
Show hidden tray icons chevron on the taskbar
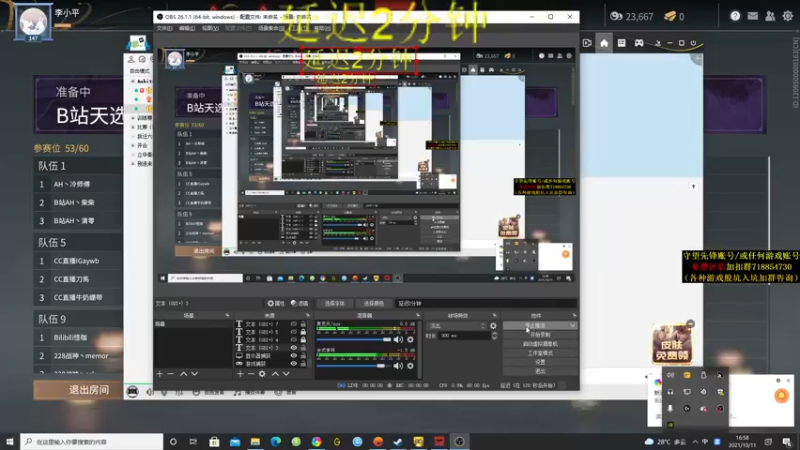(x=695, y=441)
